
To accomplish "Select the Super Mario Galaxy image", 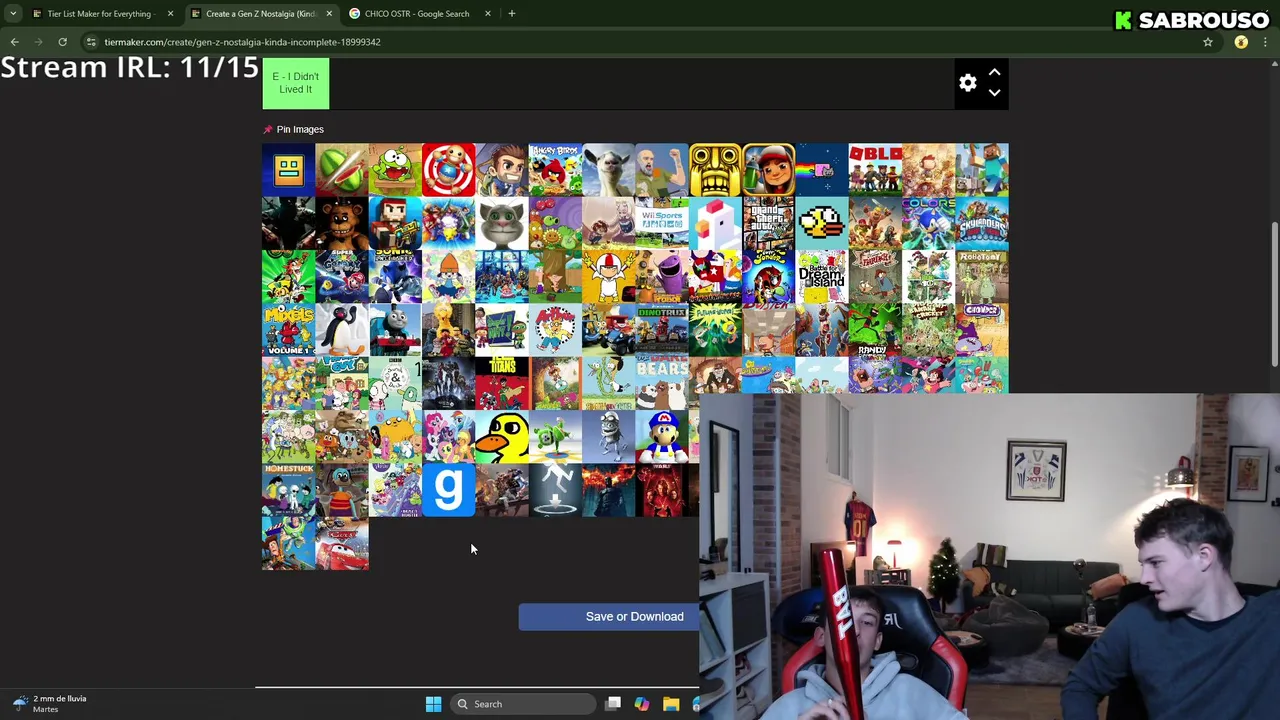I will click(x=341, y=276).
